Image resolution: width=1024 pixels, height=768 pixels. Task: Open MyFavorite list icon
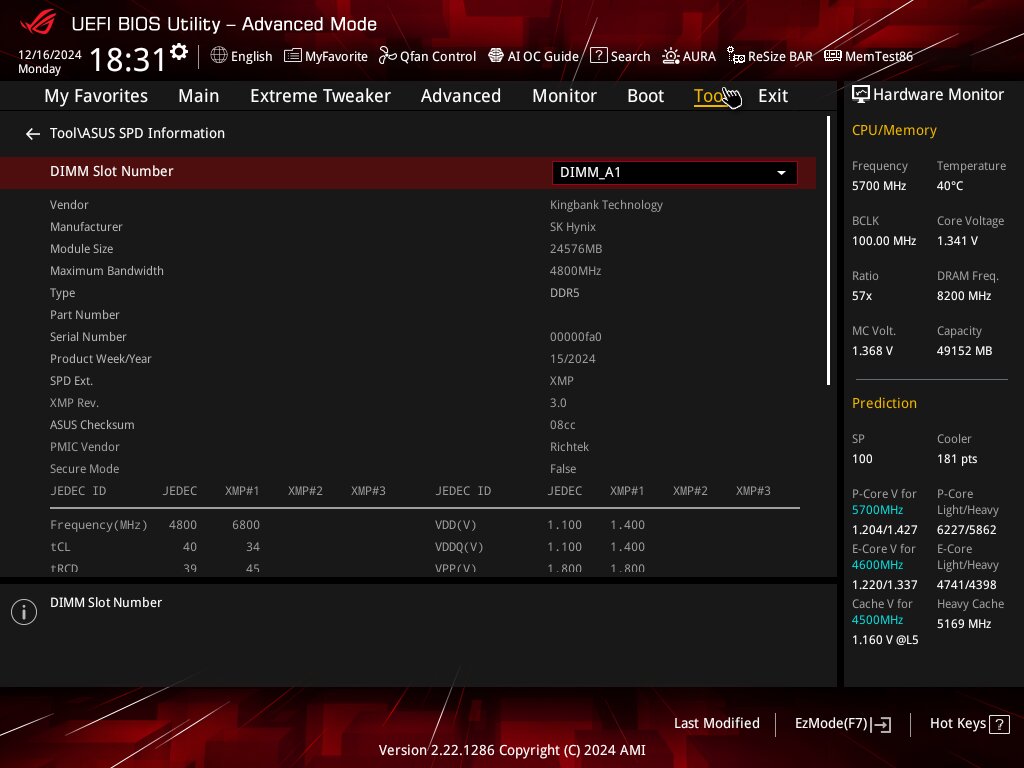click(293, 56)
